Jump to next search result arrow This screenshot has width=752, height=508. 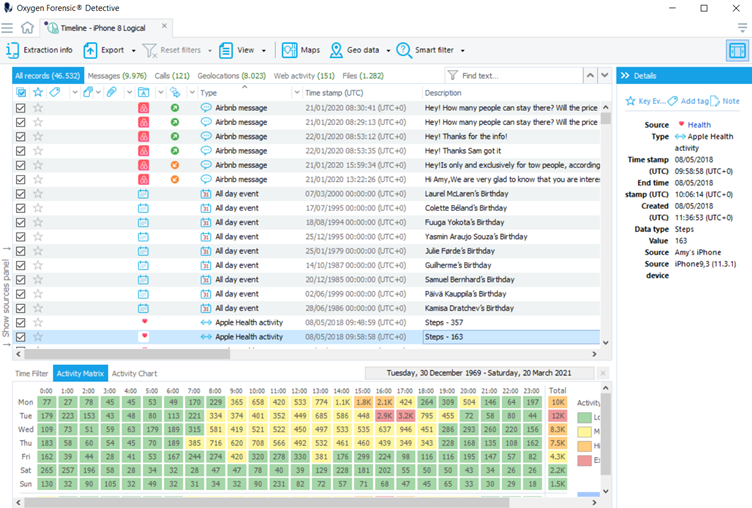605,75
